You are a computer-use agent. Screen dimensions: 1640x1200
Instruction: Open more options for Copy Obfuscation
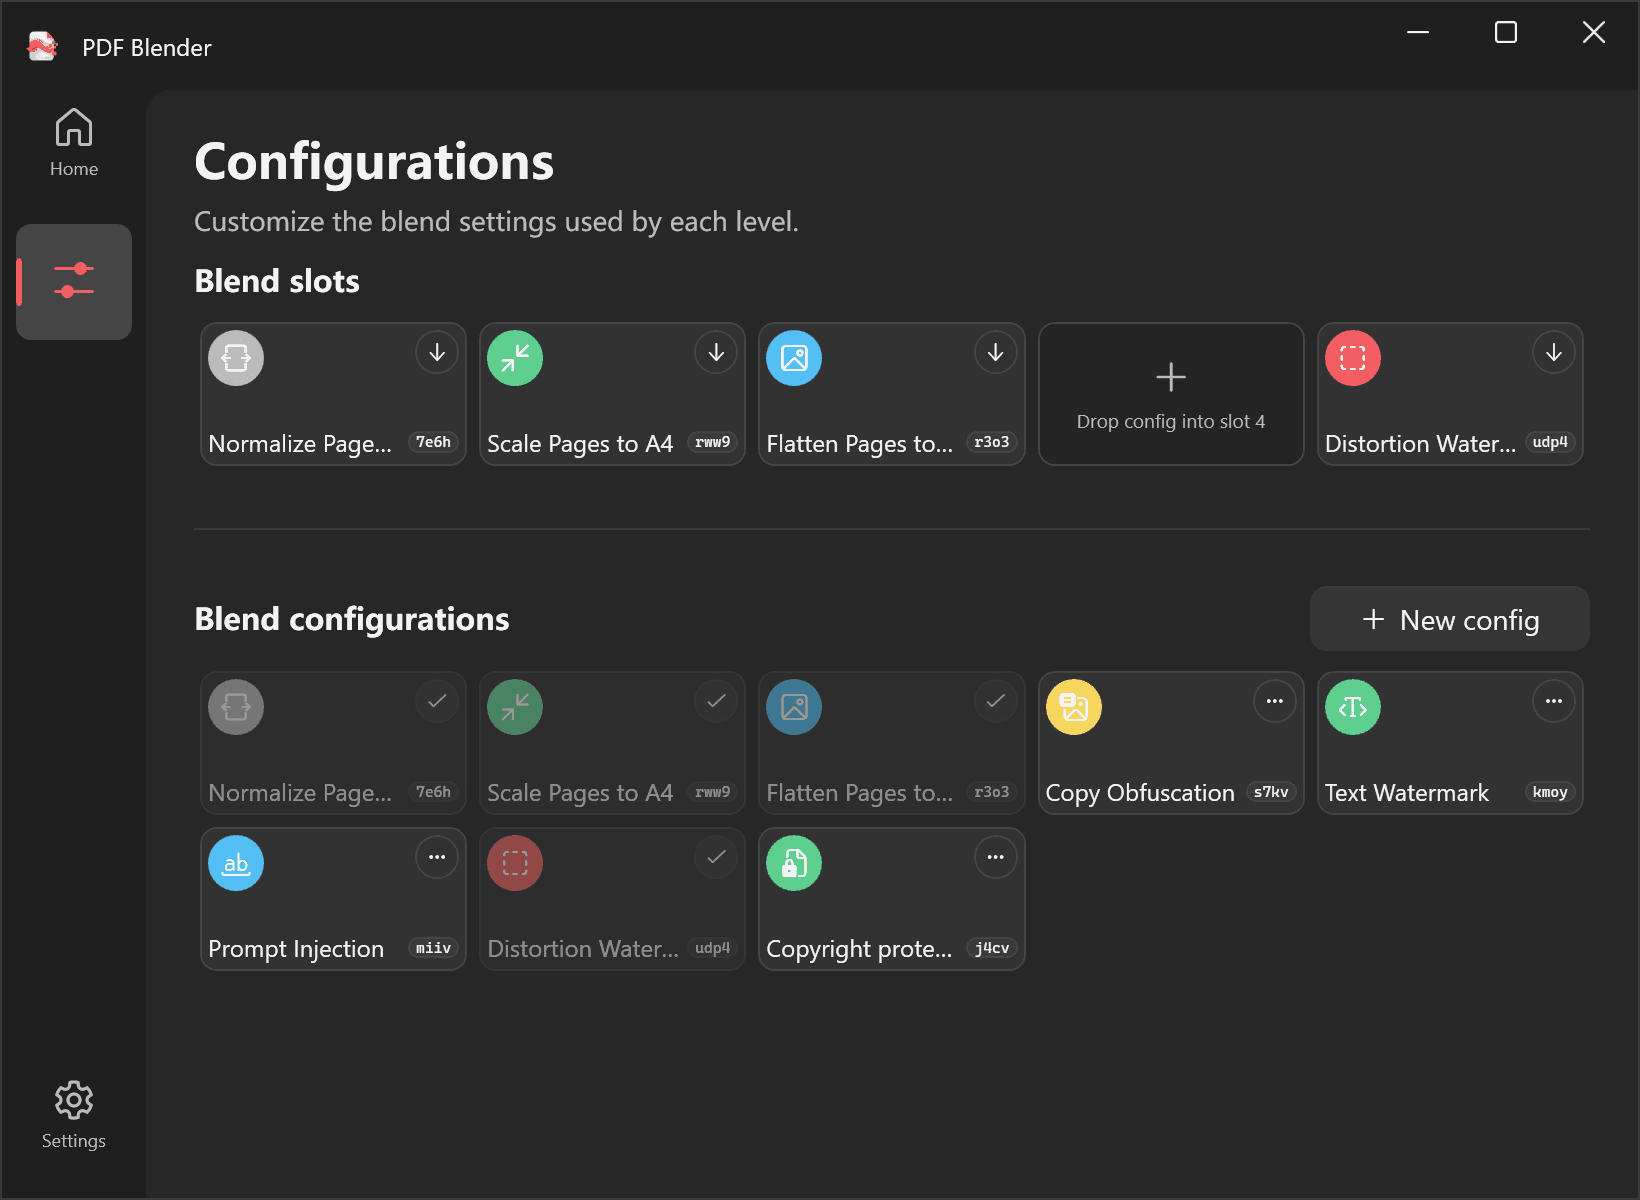pyautogui.click(x=1275, y=701)
